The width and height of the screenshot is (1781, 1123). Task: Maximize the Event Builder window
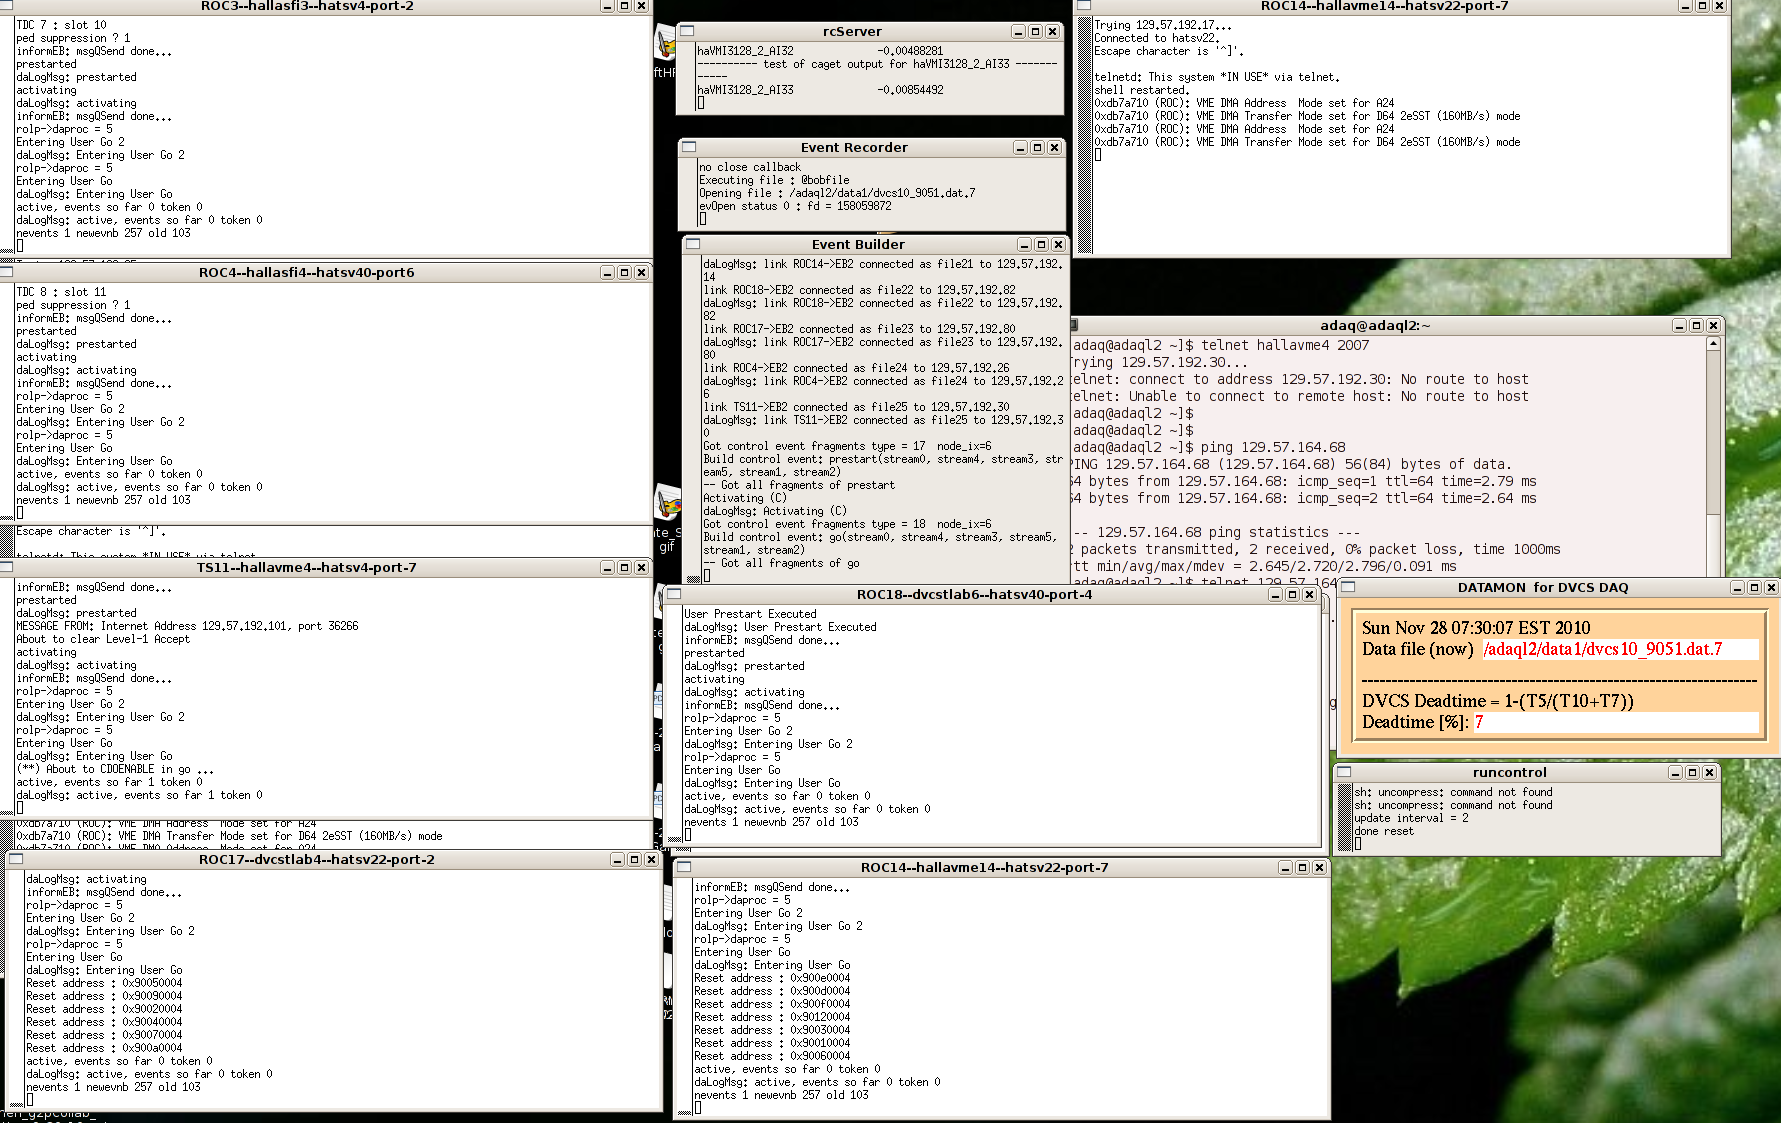(1041, 245)
